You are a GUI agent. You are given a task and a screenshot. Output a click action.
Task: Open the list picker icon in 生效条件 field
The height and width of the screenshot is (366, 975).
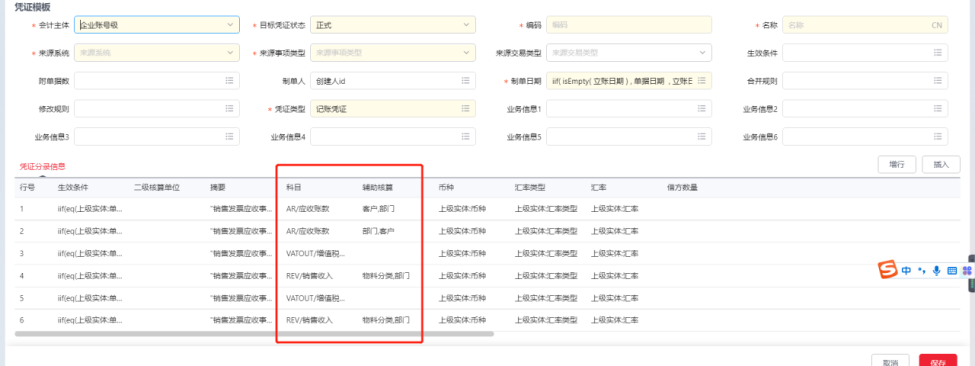(938, 53)
